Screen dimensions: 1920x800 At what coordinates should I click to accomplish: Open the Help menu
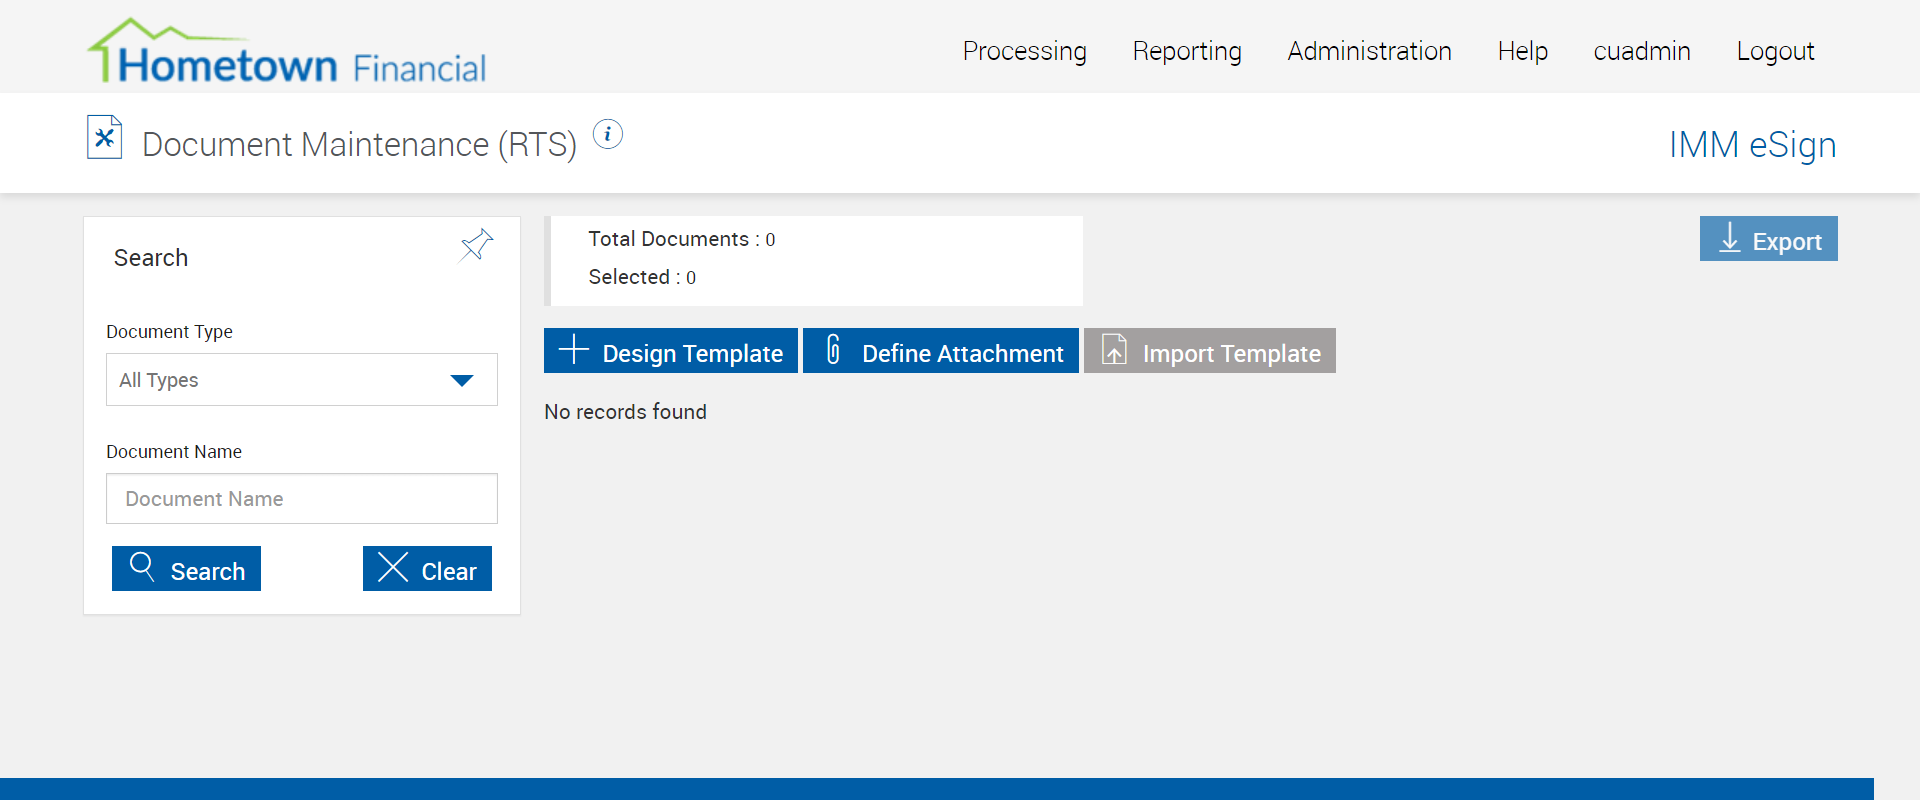1522,51
